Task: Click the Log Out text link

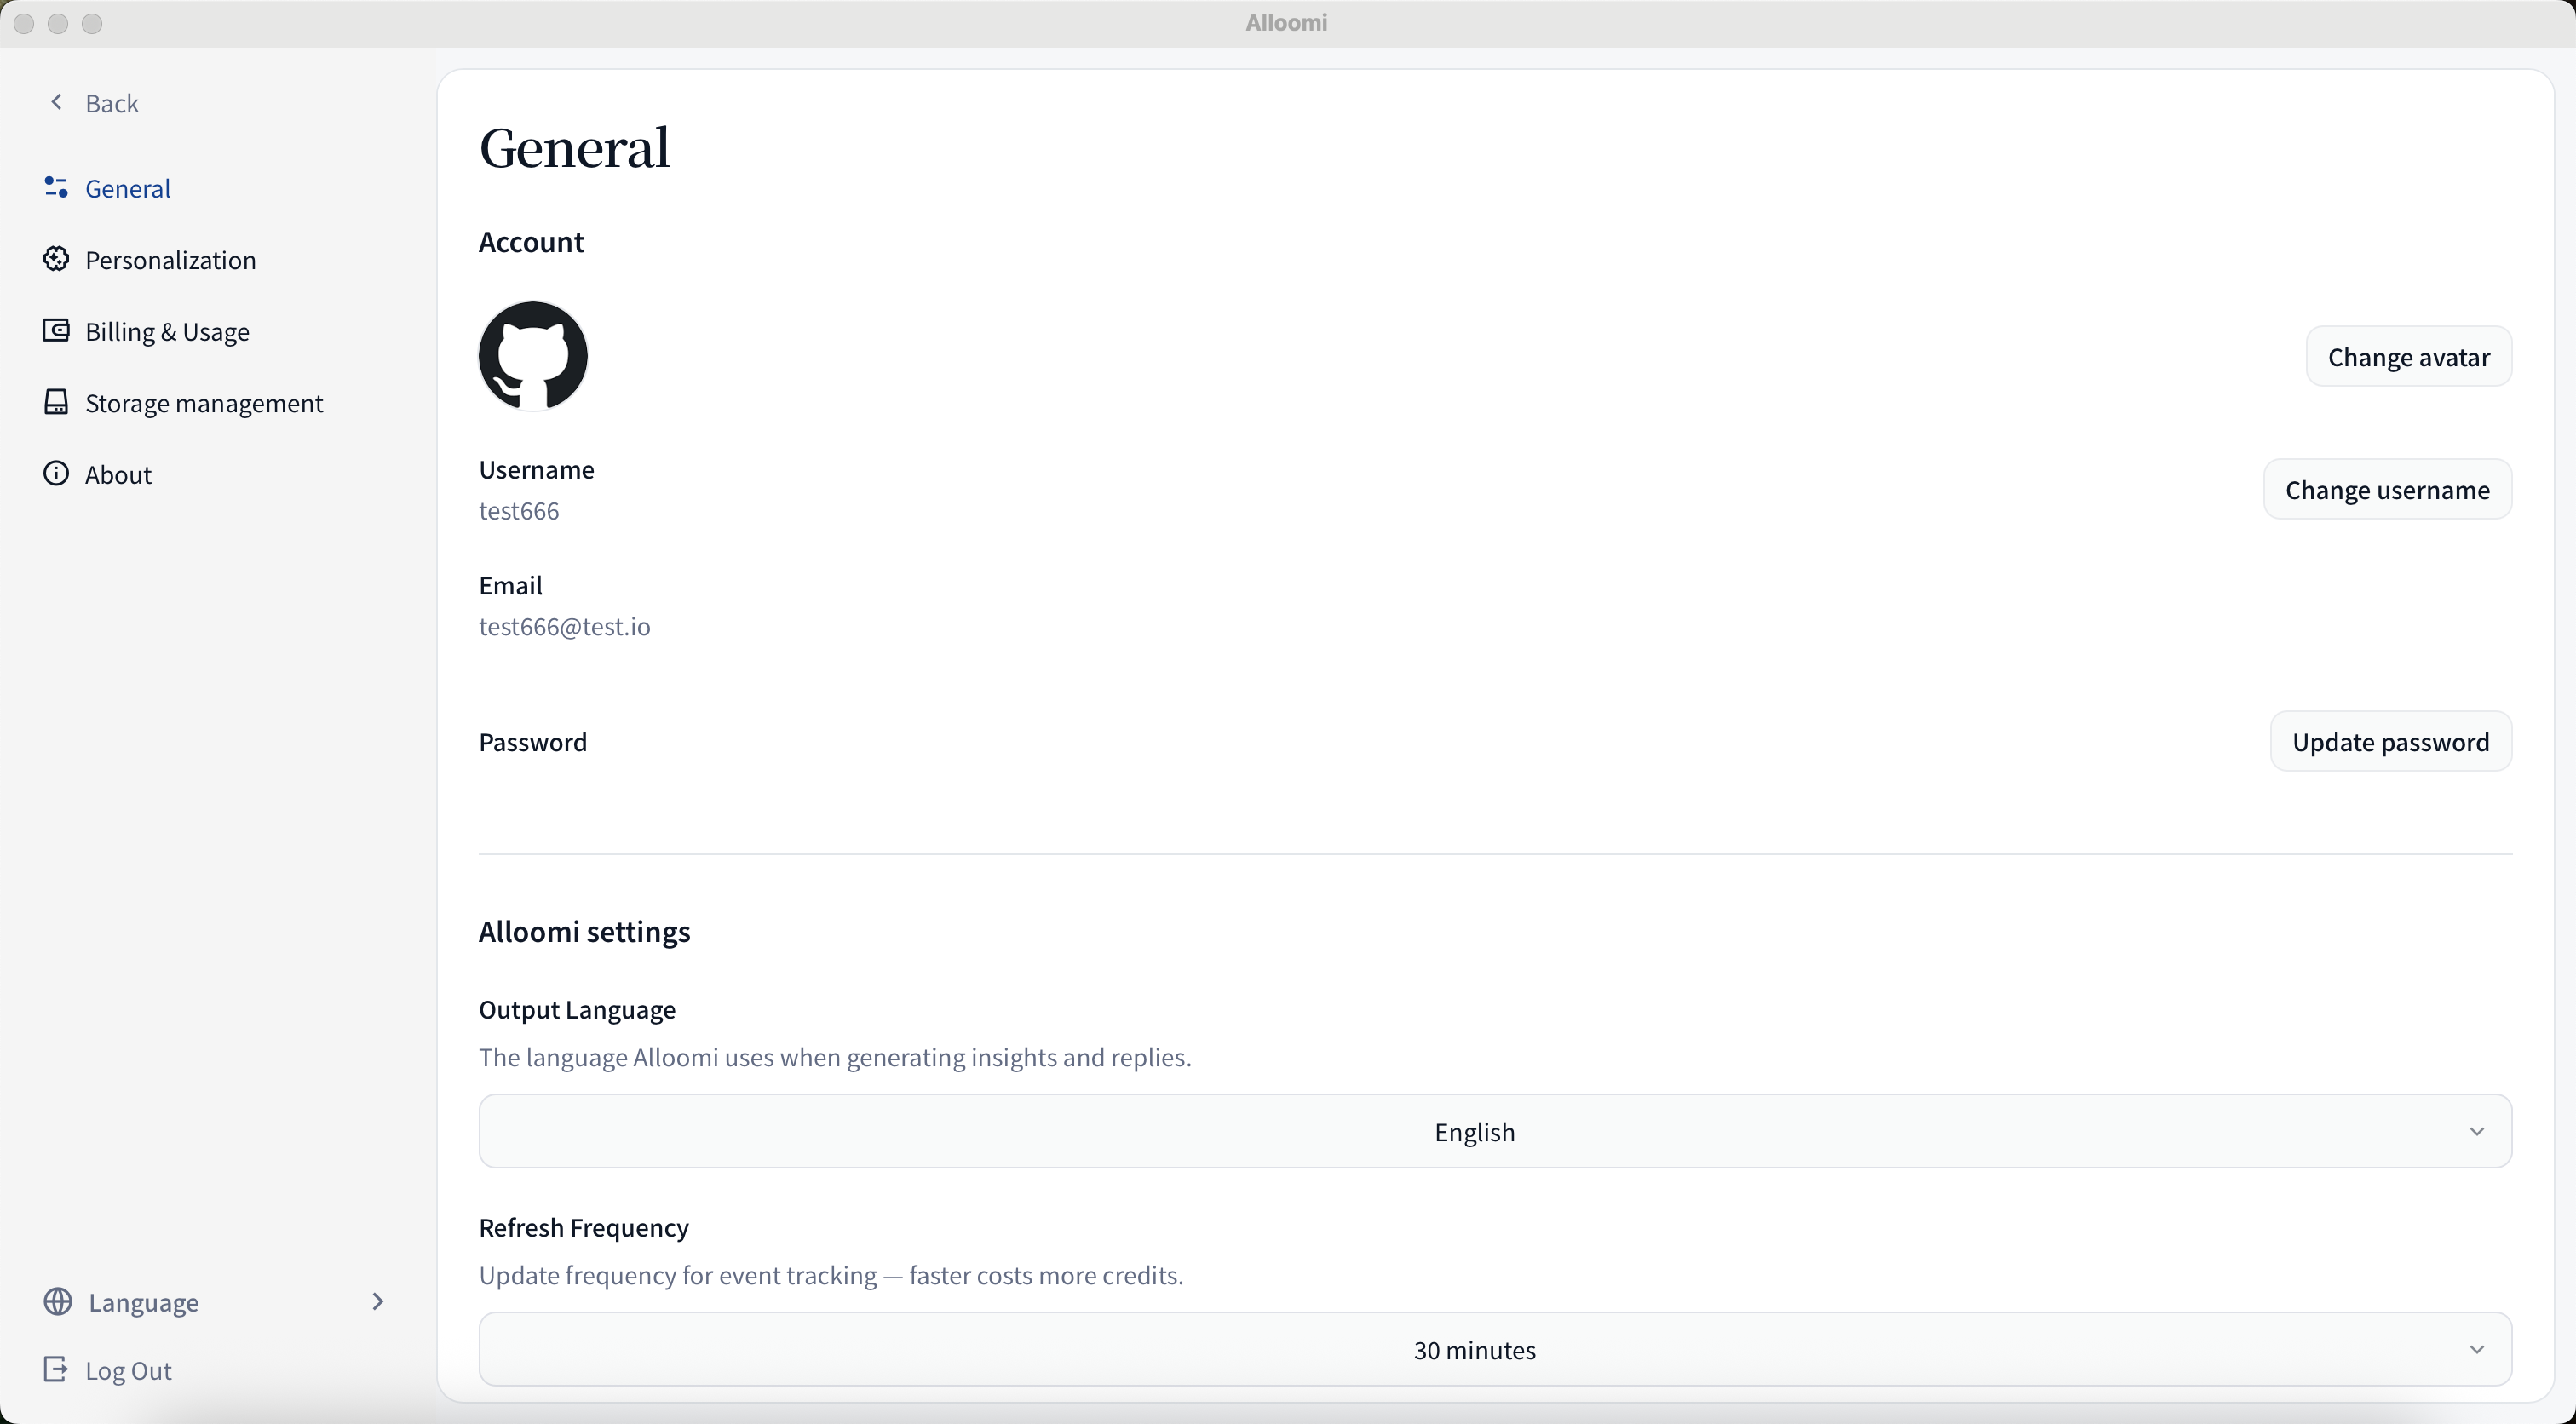Action: (129, 1371)
